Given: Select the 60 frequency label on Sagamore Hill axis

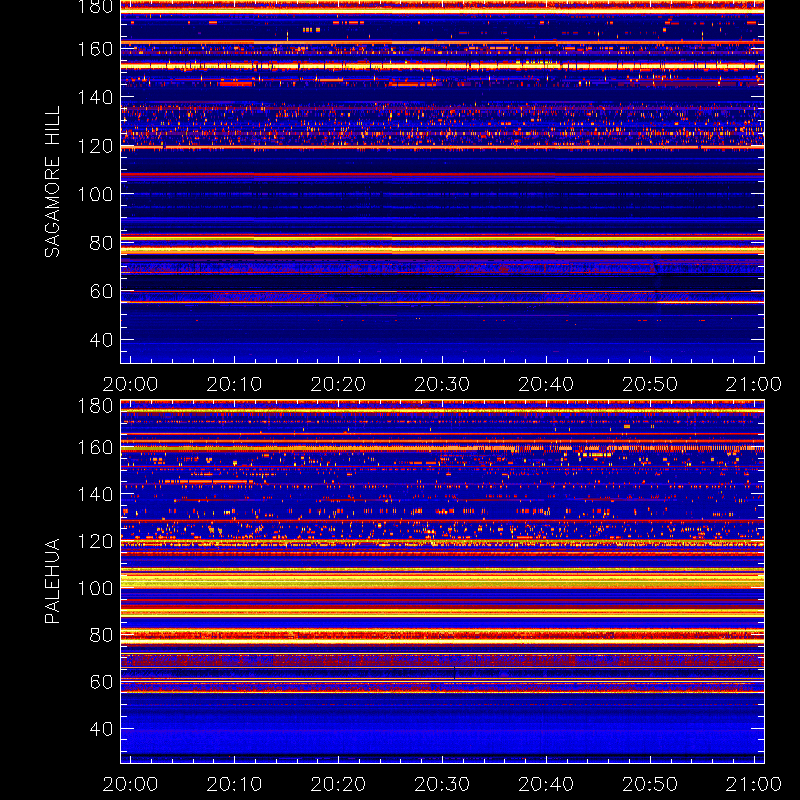Looking at the screenshot, I should (101, 291).
